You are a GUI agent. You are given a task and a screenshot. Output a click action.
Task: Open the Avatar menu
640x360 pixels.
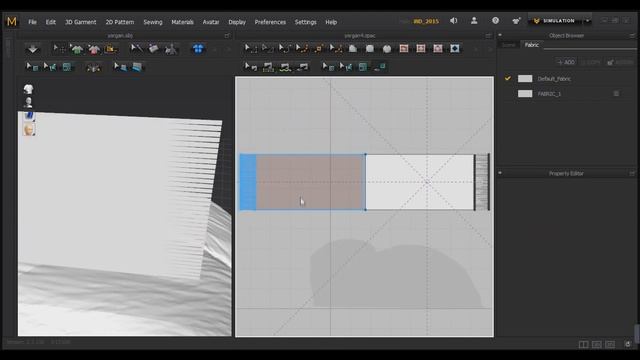click(x=211, y=22)
